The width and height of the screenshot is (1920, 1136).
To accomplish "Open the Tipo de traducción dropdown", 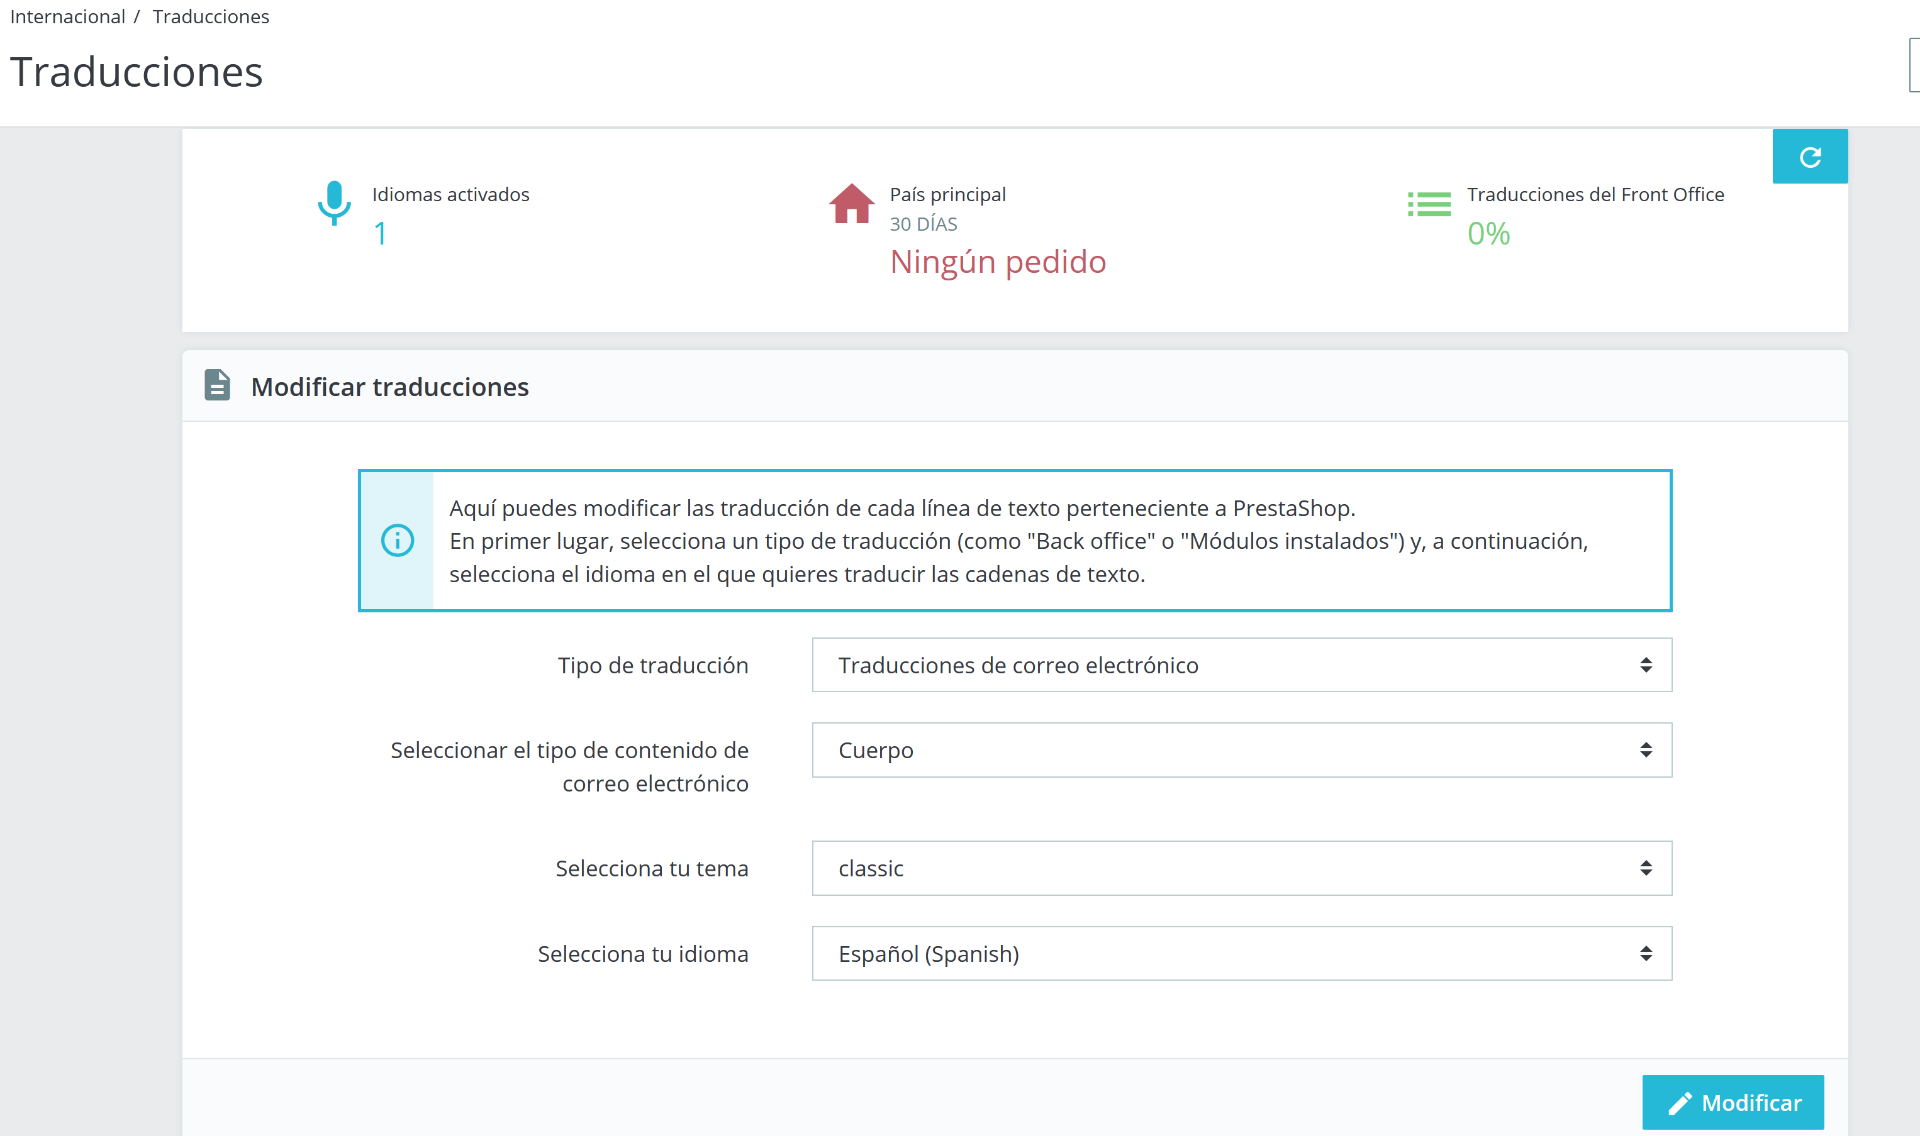I will (x=1240, y=665).
